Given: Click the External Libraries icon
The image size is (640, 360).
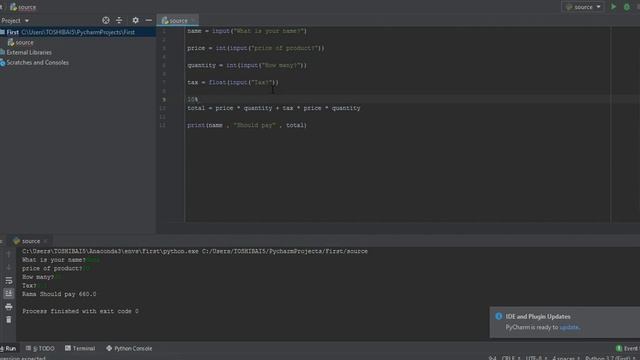Looking at the screenshot, I should coord(2,53).
